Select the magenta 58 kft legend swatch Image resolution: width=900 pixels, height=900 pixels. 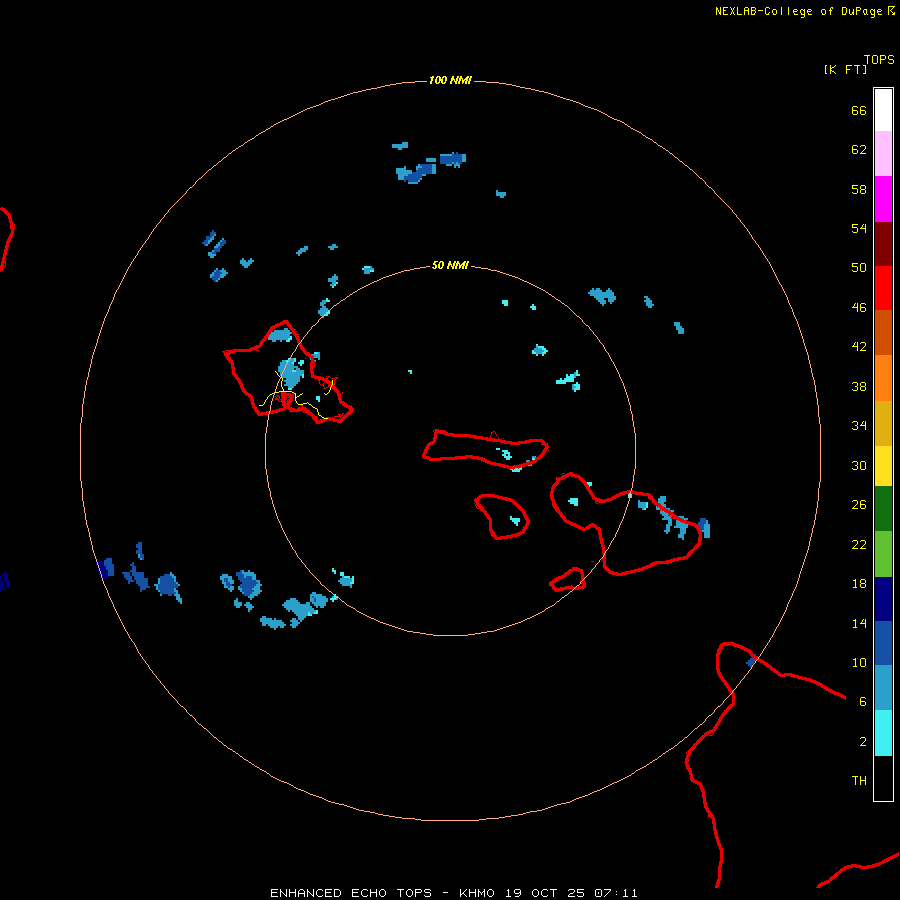(x=883, y=199)
